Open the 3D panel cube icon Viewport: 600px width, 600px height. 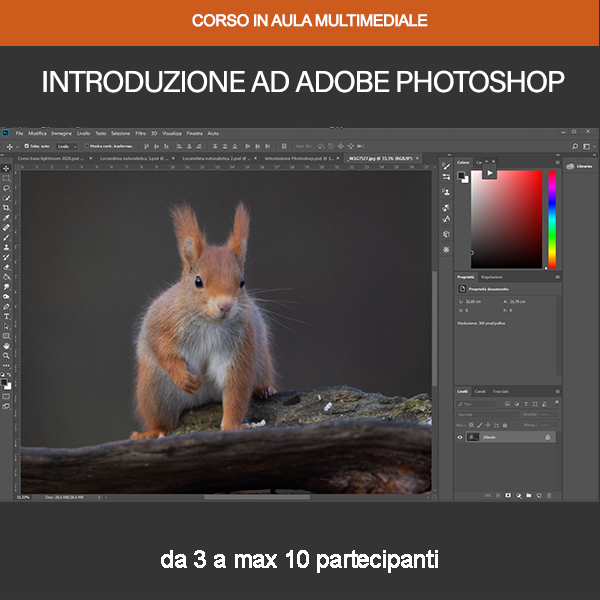coord(446,234)
